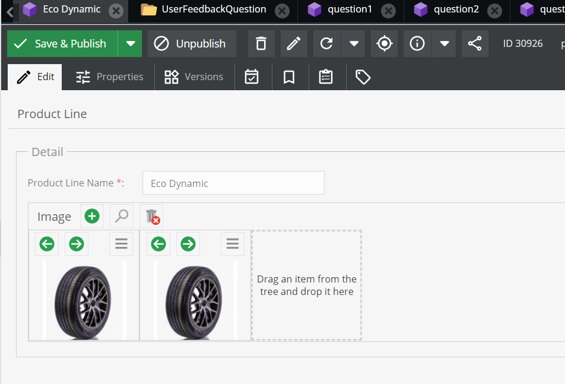Click the green add image plus icon
The image size is (565, 384).
pyautogui.click(x=92, y=216)
